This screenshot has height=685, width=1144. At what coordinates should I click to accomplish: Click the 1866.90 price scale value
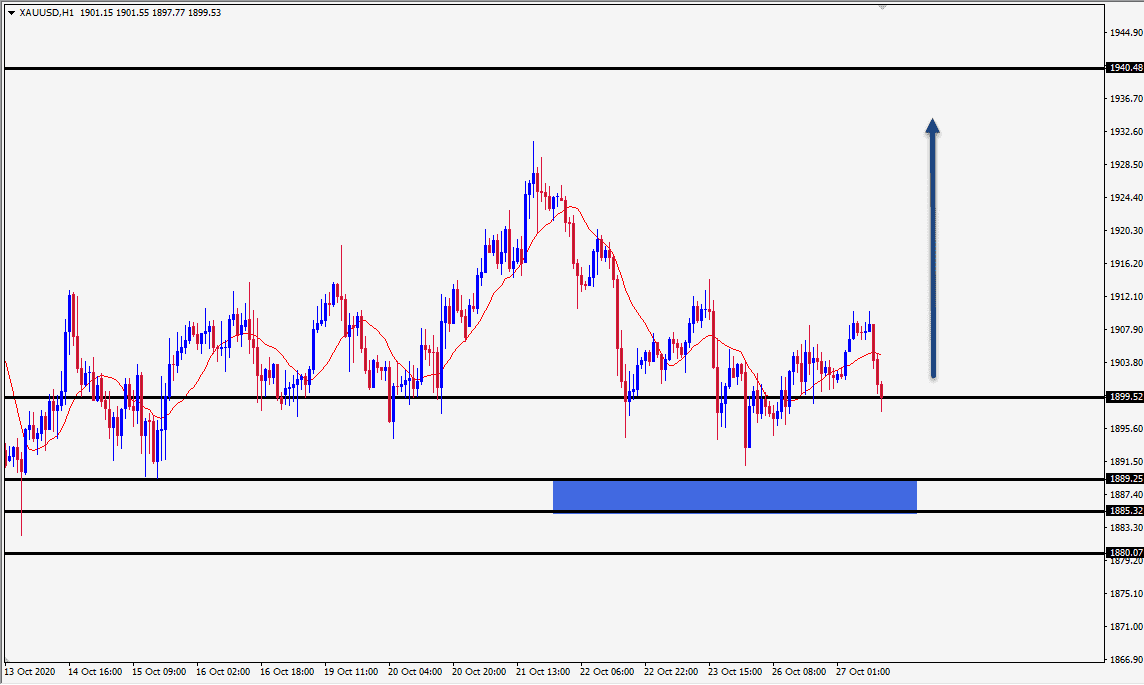[1126, 659]
